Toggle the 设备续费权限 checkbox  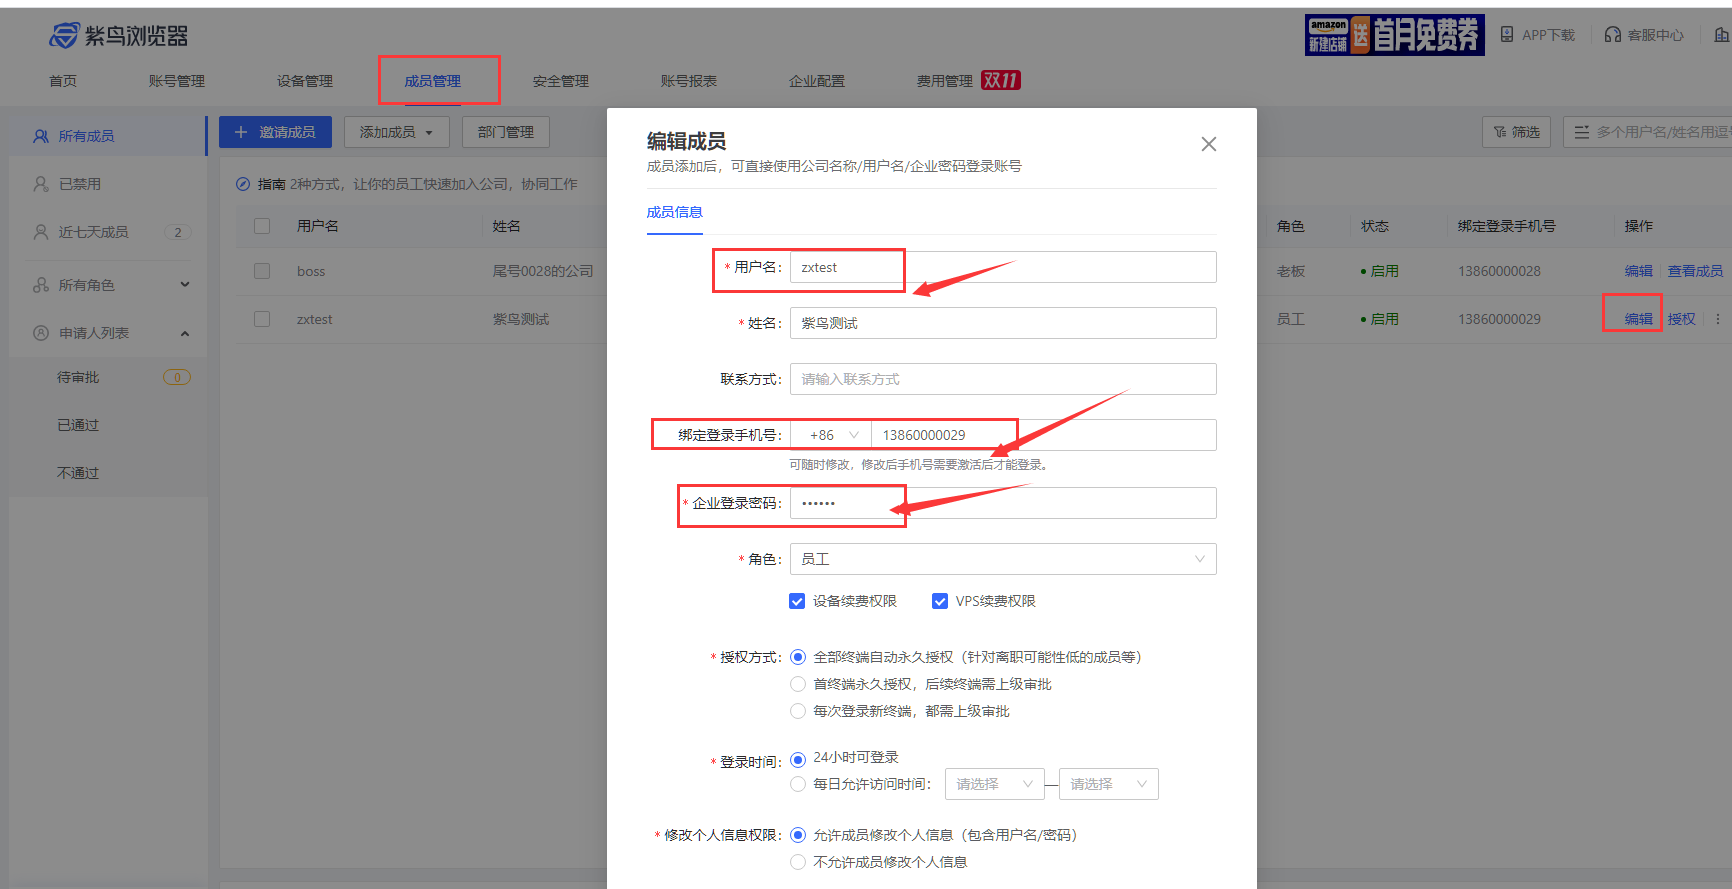797,601
